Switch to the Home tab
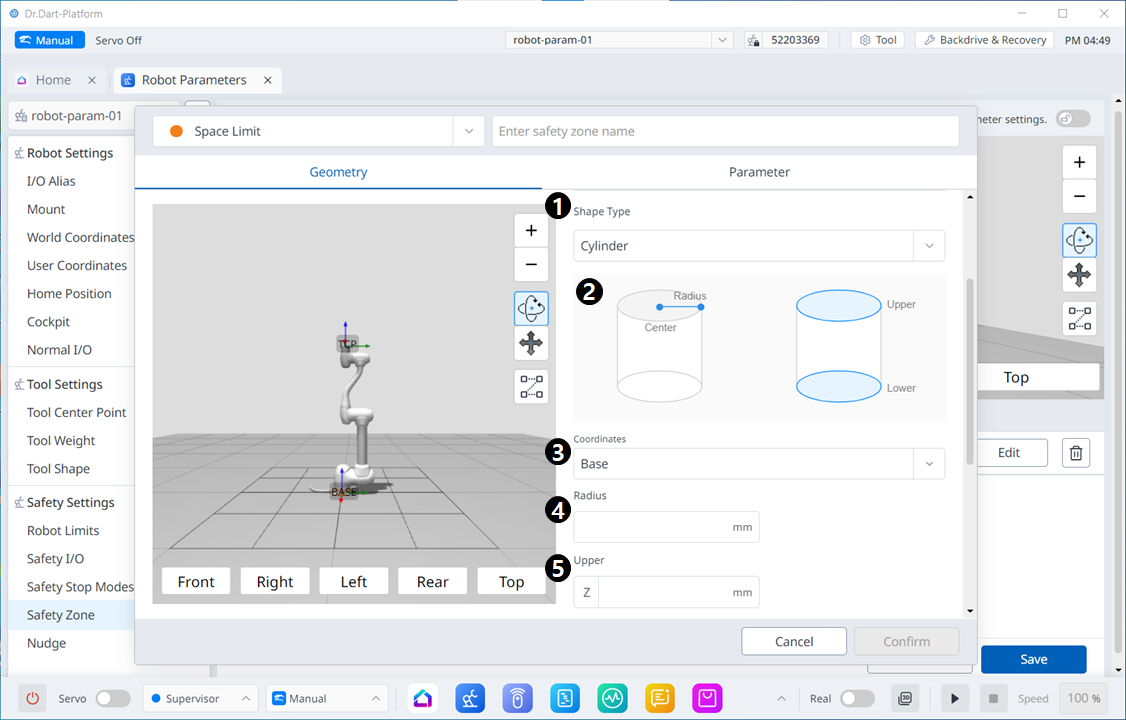This screenshot has height=720, width=1126. pyautogui.click(x=53, y=80)
